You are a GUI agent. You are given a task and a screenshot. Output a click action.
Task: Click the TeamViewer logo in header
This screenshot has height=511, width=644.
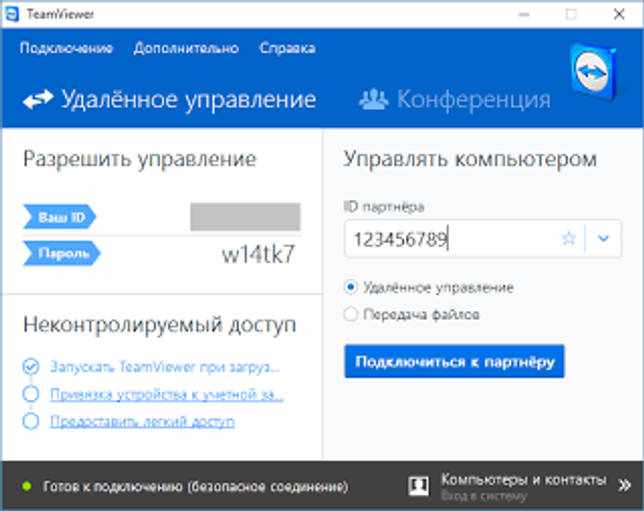coord(593,71)
